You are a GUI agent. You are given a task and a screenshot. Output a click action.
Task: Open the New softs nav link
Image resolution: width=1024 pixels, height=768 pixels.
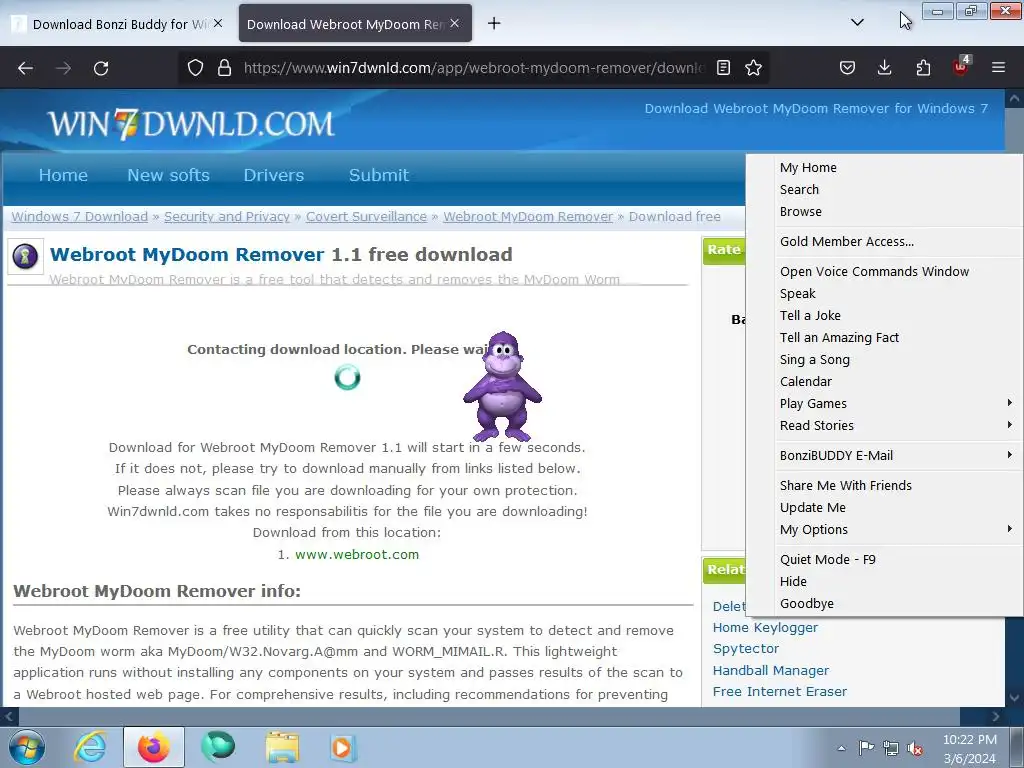click(168, 175)
